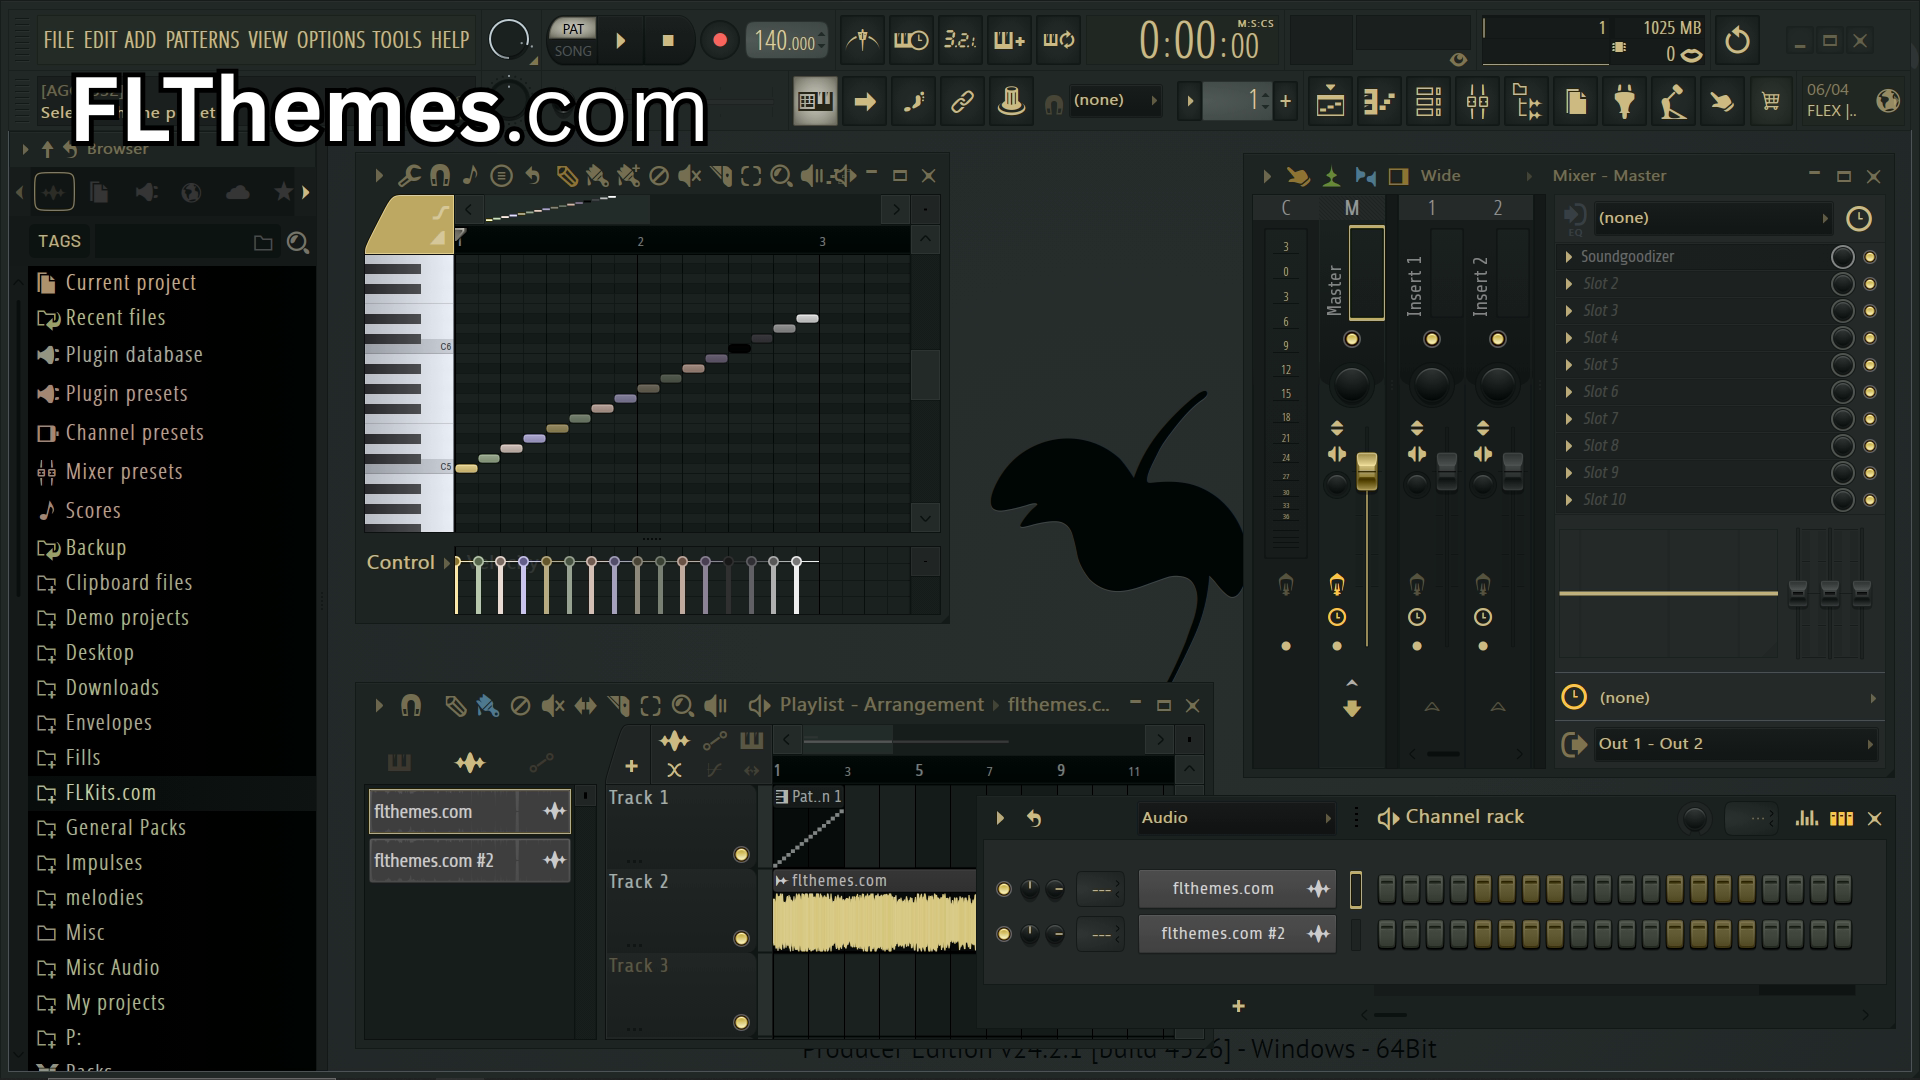Screen dimensions: 1920x1080
Task: Toggle the Channel rack step/piano view icon
Action: pyautogui.click(x=1841, y=818)
